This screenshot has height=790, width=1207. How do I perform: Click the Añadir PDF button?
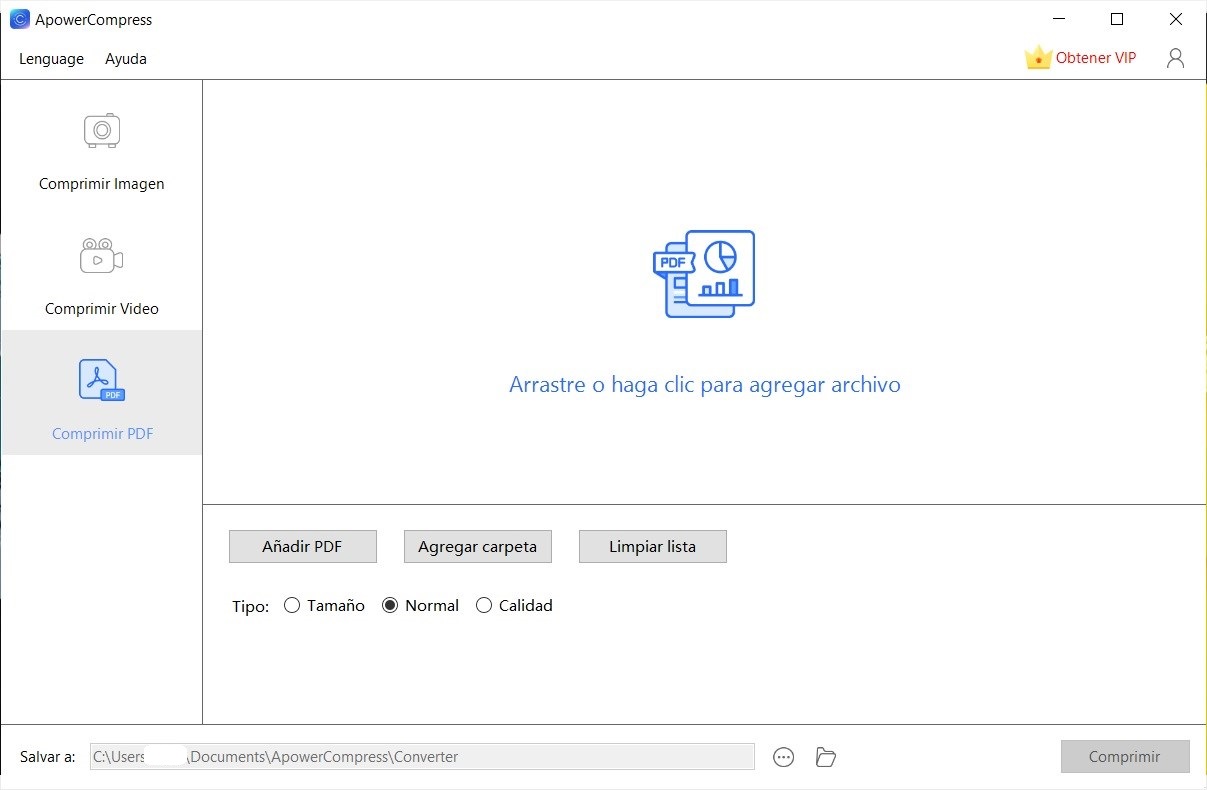(x=302, y=547)
